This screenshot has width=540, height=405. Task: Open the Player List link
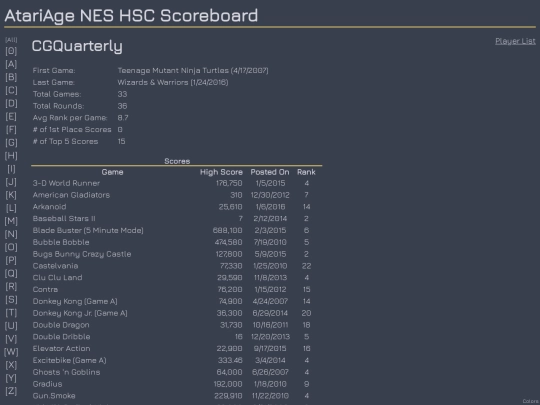(x=515, y=41)
